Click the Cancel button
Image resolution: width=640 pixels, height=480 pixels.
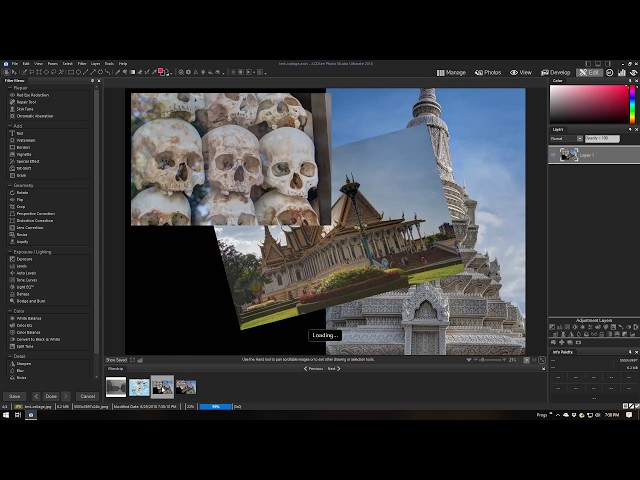tap(87, 396)
